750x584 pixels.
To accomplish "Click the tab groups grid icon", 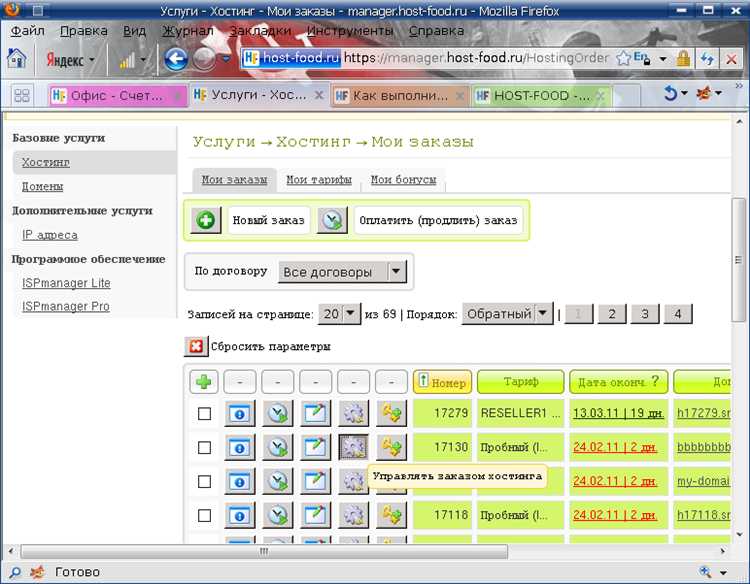I will pos(22,95).
